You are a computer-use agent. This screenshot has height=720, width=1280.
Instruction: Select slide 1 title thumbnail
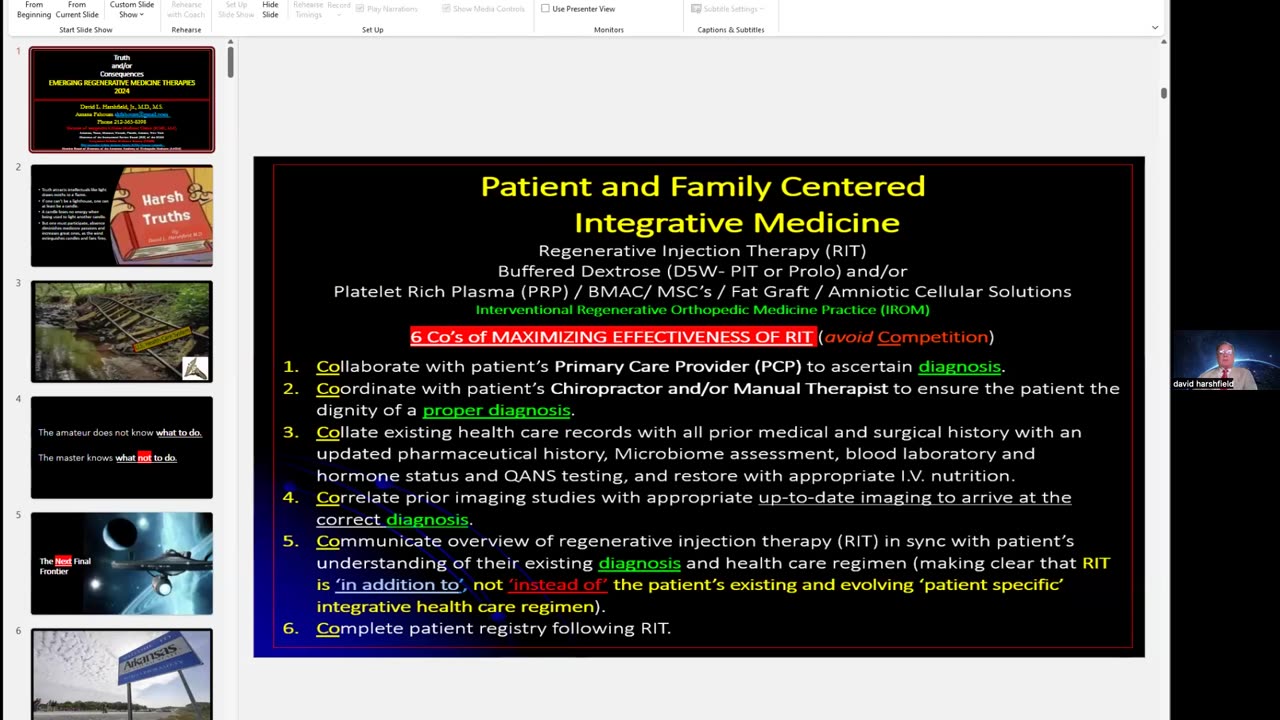[x=122, y=99]
